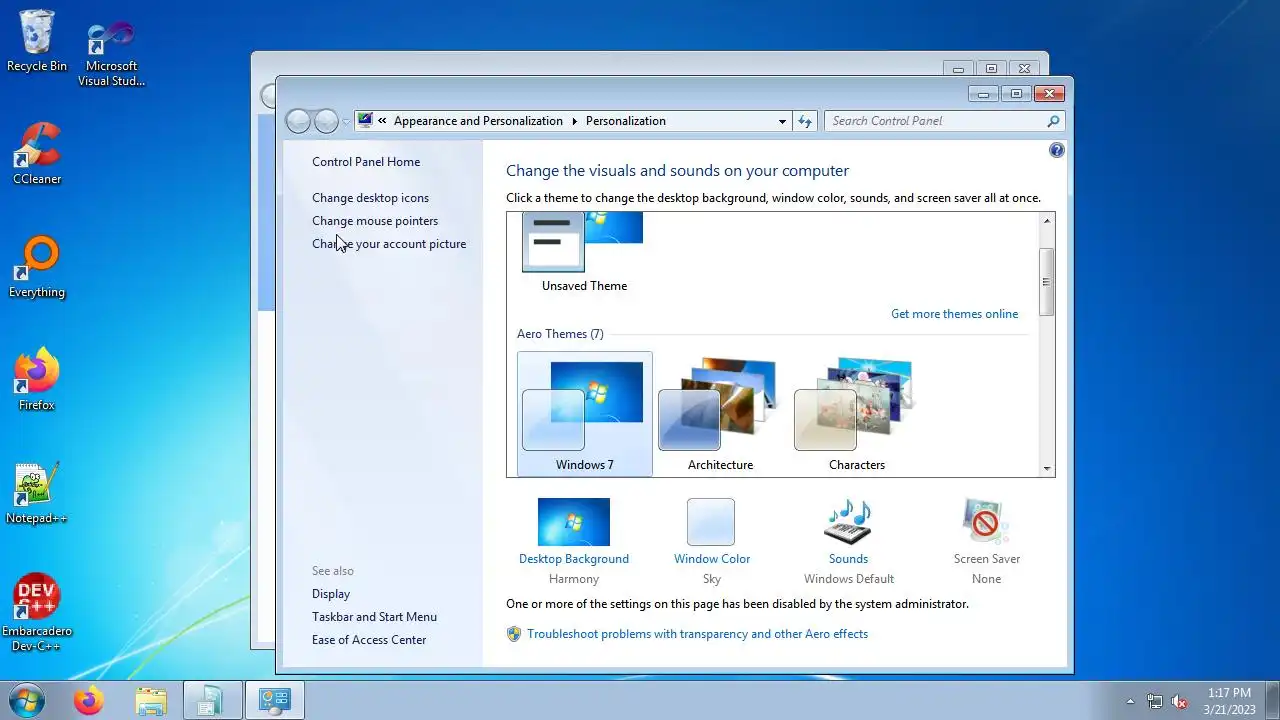Open the Window Color swatch icon
The image size is (1280, 720).
click(x=711, y=522)
